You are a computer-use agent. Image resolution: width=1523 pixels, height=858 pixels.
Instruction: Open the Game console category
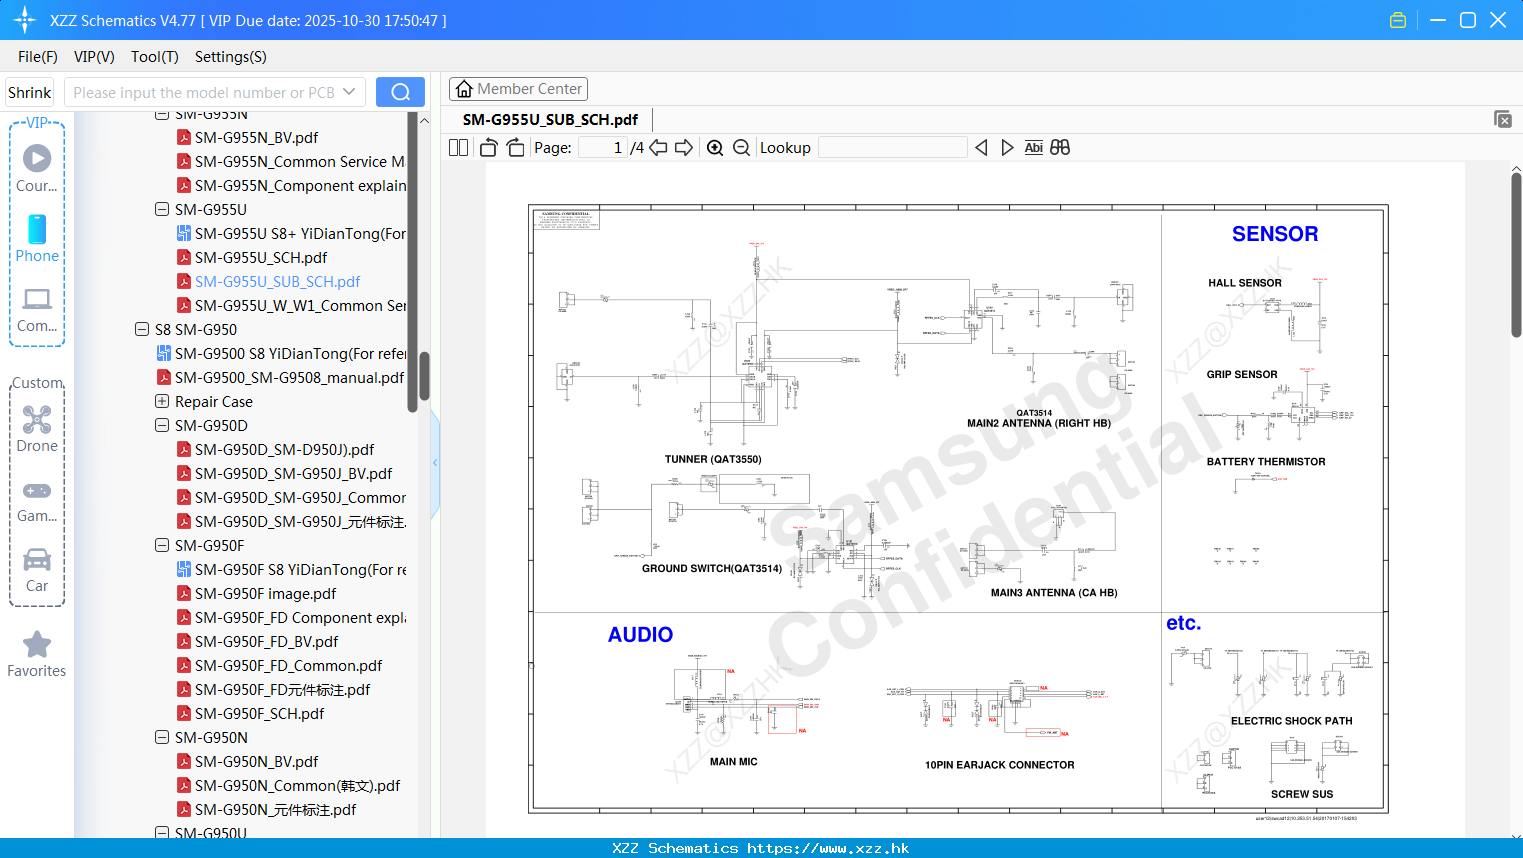pos(37,502)
